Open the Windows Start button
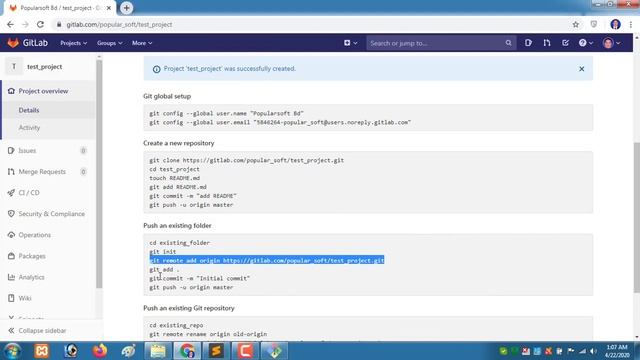This screenshot has width=640, height=360. (x=12, y=351)
